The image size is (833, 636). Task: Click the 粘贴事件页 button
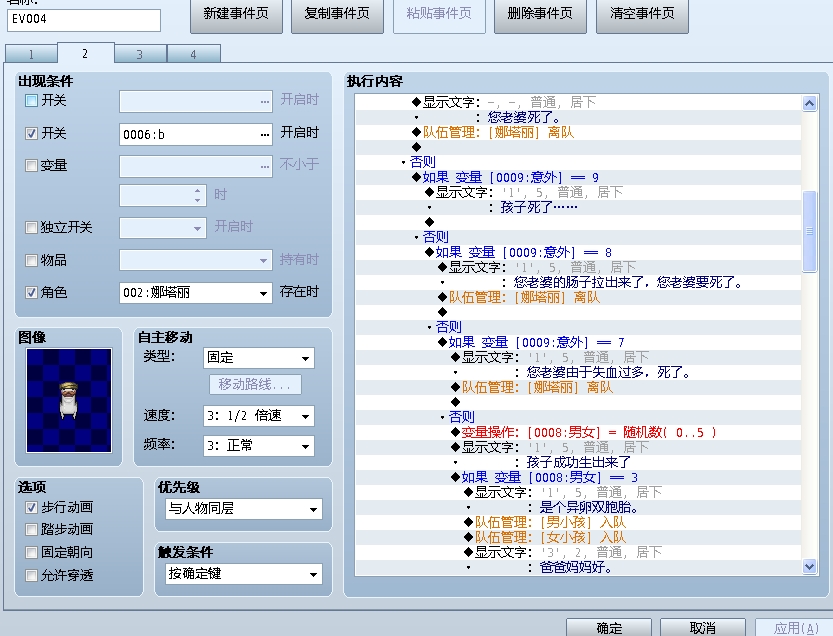(x=439, y=15)
